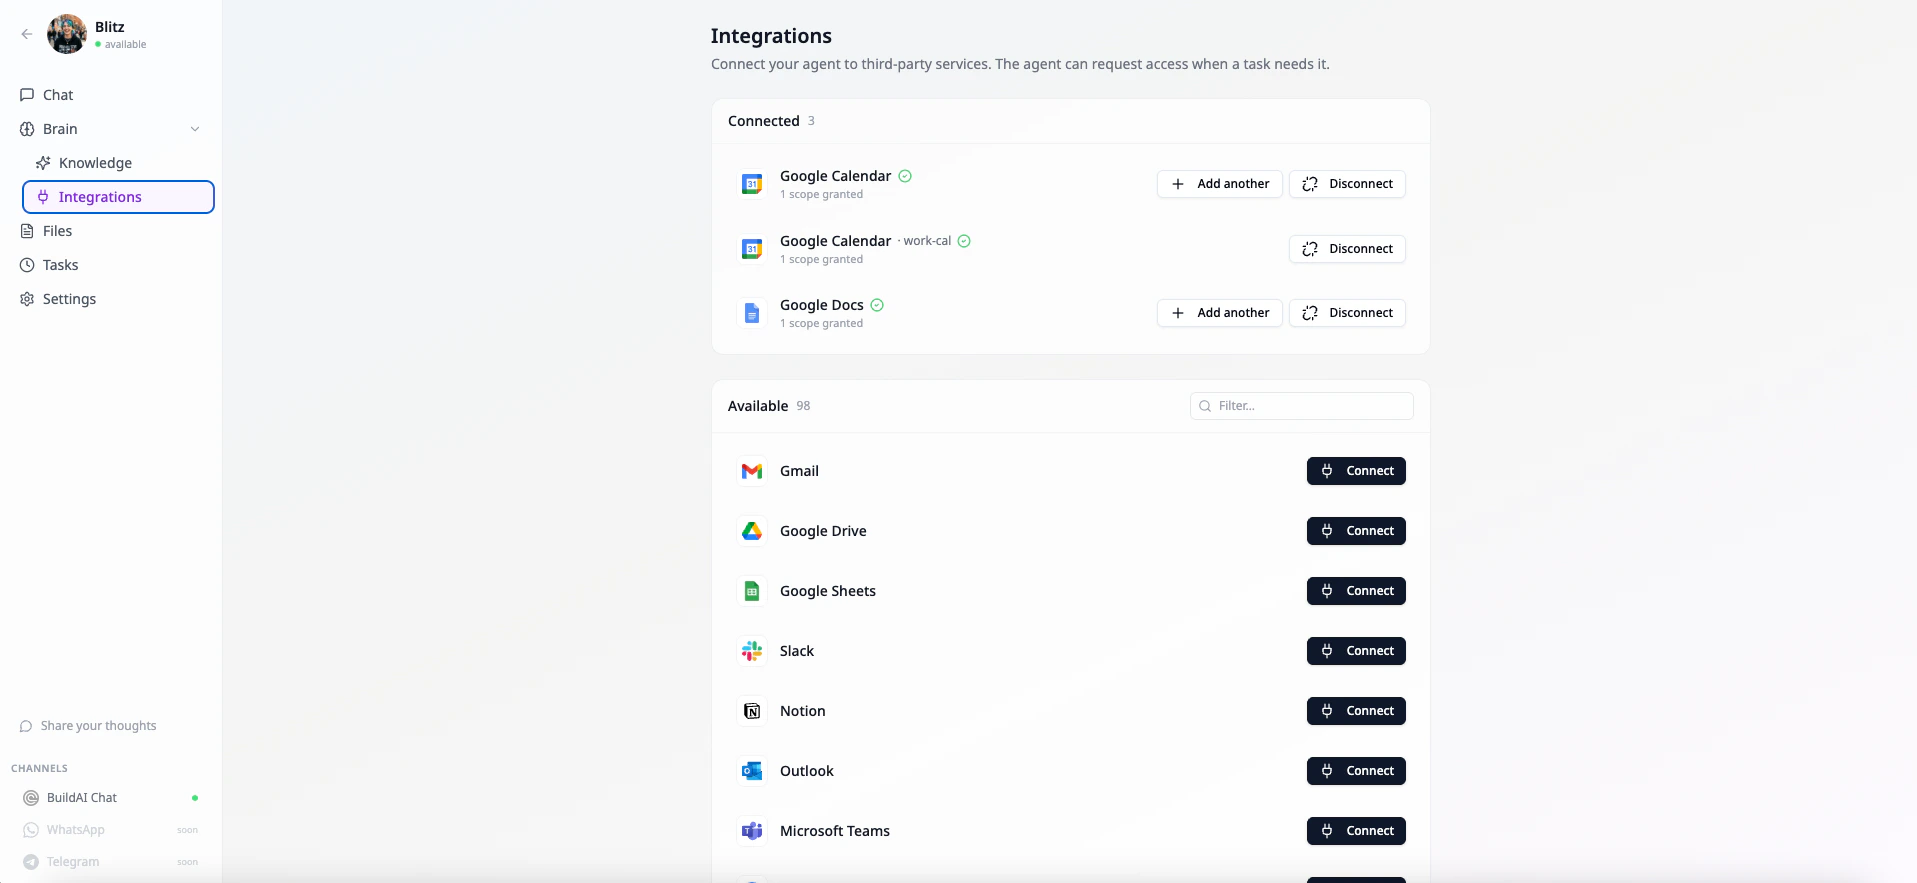
Task: Click the 'available' status label
Action: [125, 44]
